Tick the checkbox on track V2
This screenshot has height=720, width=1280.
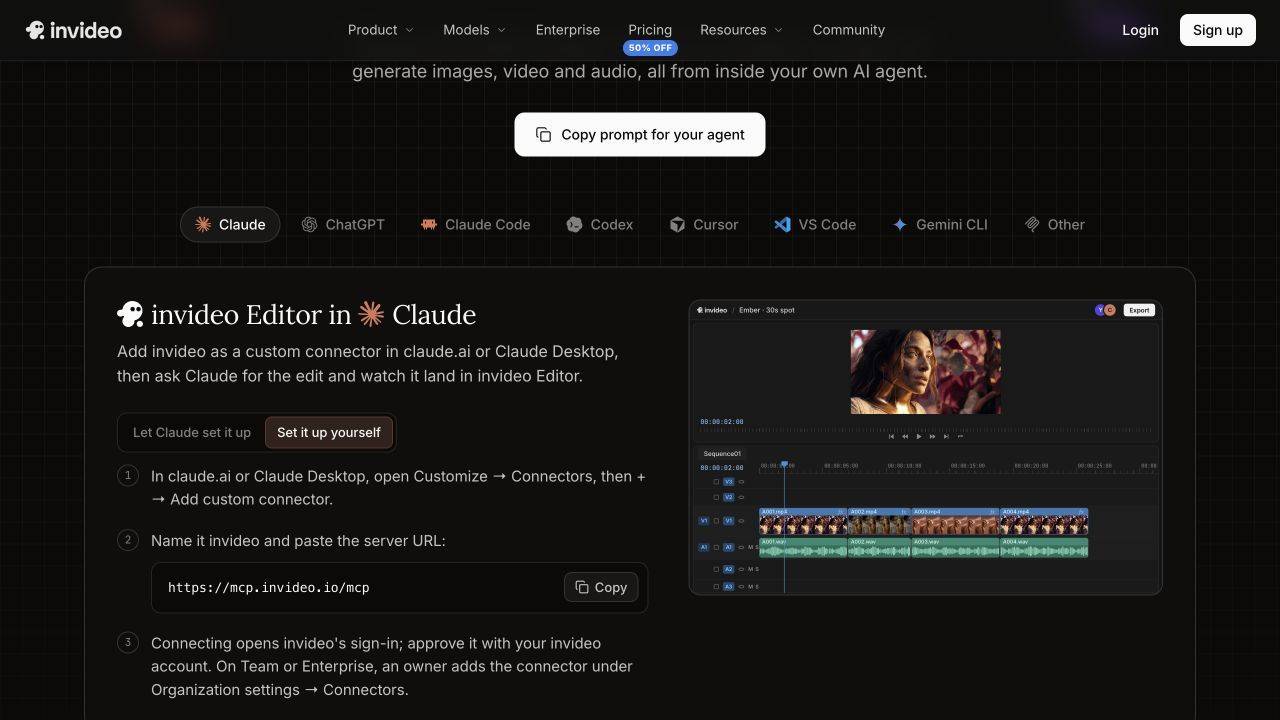pos(716,497)
